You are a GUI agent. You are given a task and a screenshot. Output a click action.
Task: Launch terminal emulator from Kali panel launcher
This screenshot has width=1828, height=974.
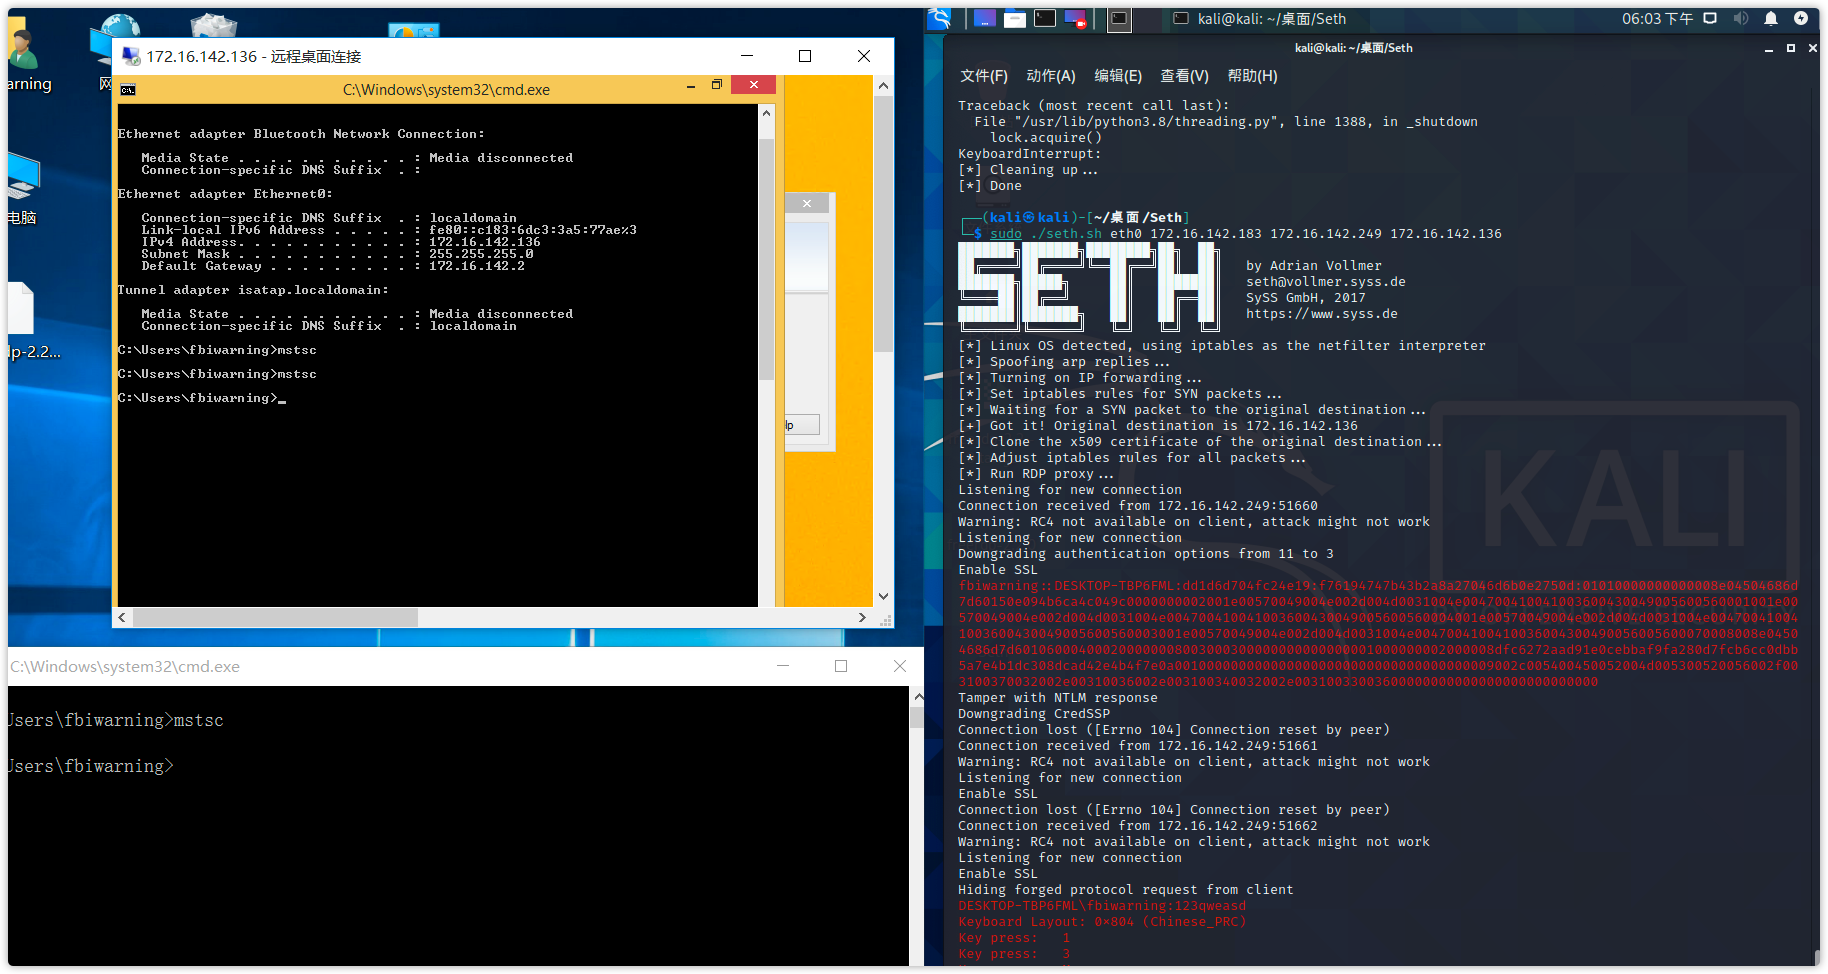1045,18
